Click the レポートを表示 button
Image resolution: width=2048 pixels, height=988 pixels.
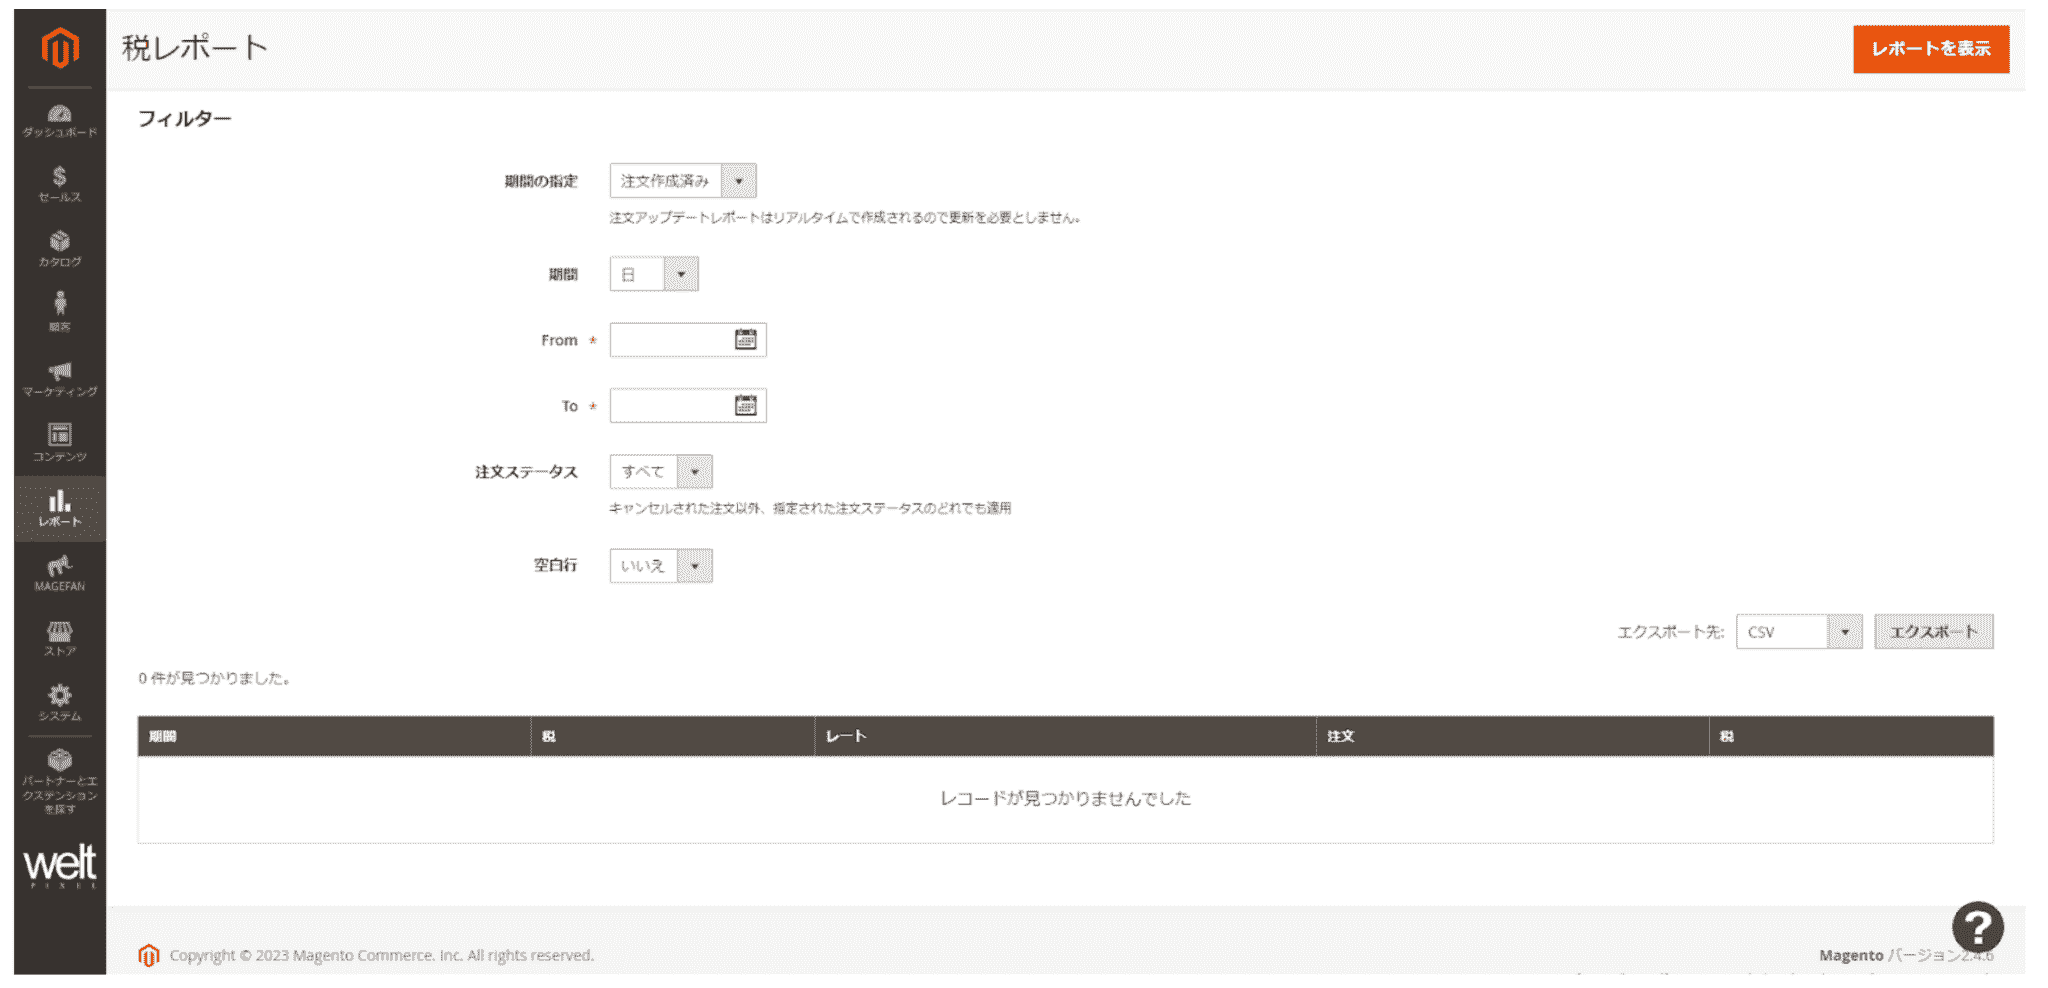1930,48
